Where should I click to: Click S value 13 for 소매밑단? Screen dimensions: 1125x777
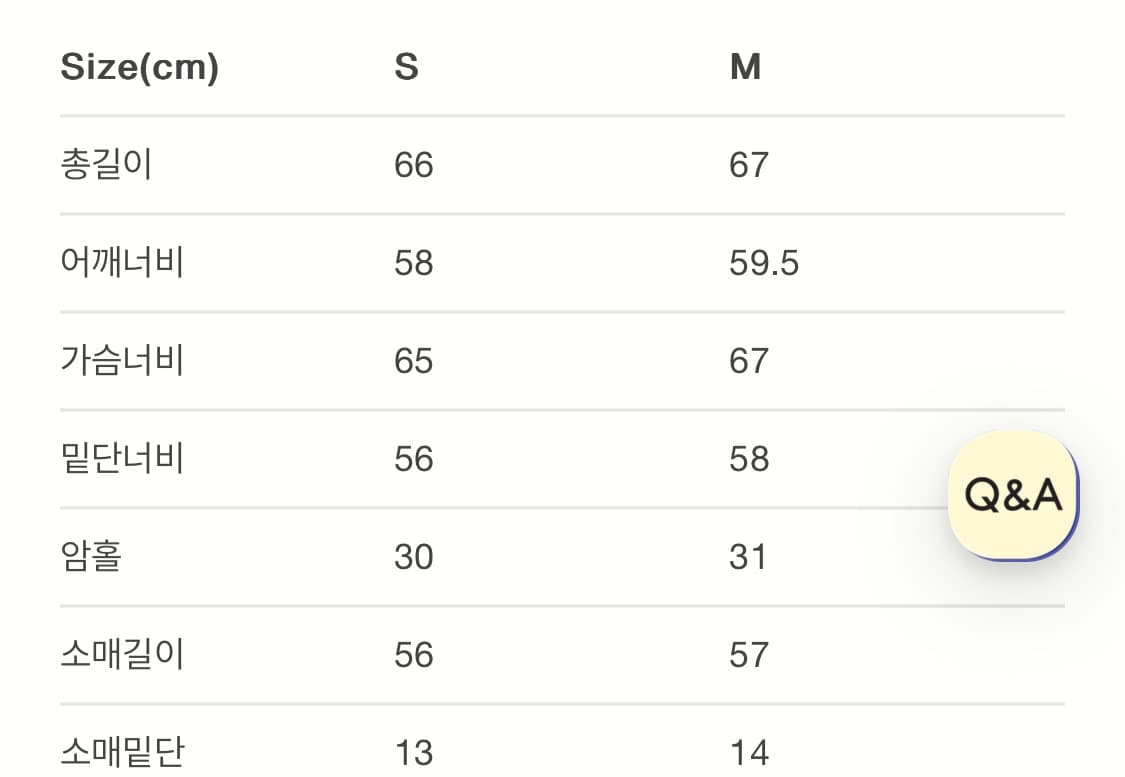coord(414,752)
